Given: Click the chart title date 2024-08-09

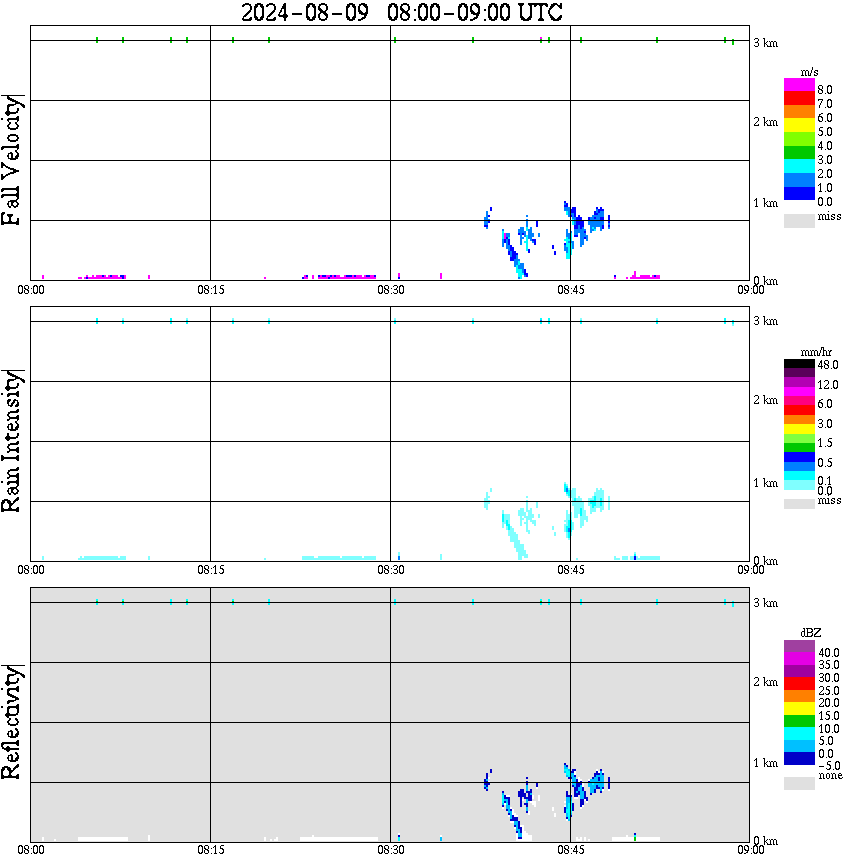Looking at the screenshot, I should (x=305, y=12).
